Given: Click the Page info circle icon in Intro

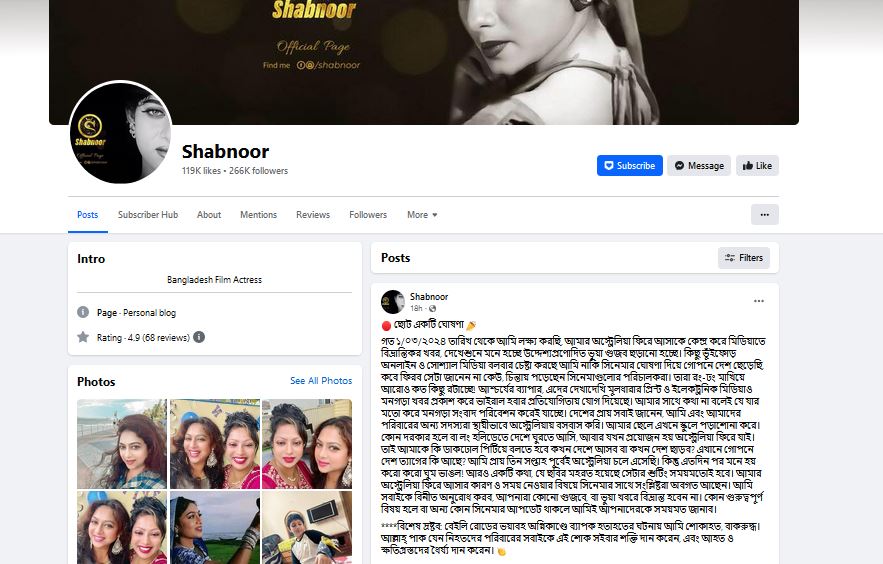Looking at the screenshot, I should [83, 312].
